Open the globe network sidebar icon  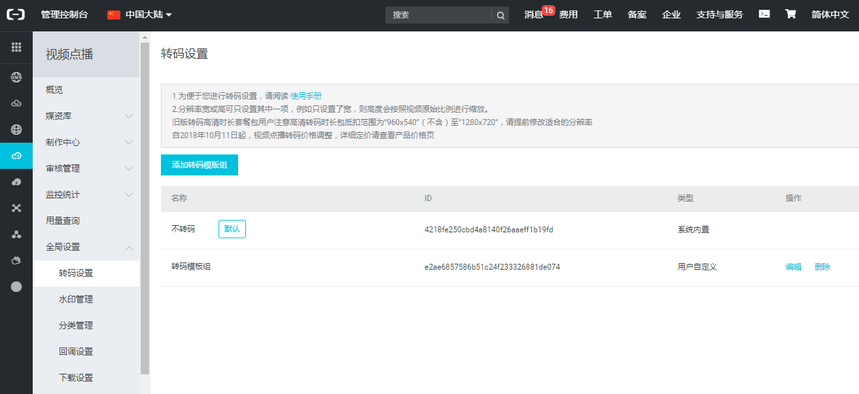[x=16, y=129]
